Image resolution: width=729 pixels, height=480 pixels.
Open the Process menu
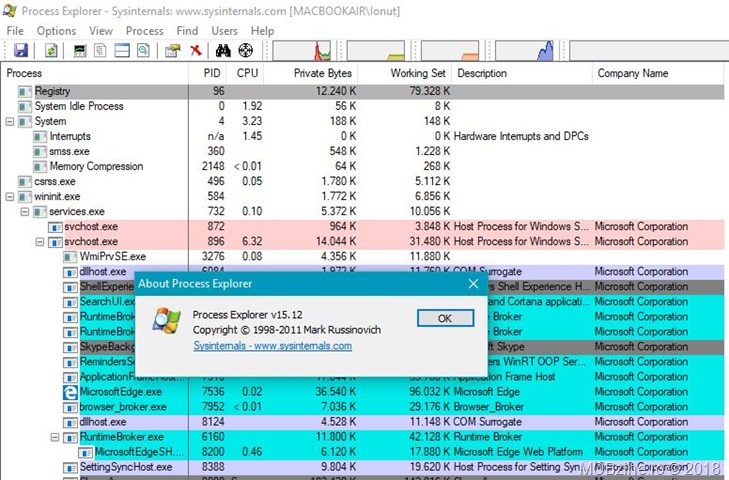pyautogui.click(x=144, y=31)
